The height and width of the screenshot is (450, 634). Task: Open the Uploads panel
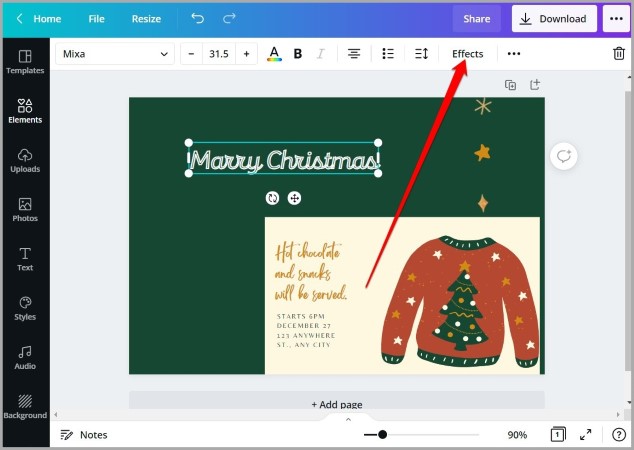tap(25, 160)
